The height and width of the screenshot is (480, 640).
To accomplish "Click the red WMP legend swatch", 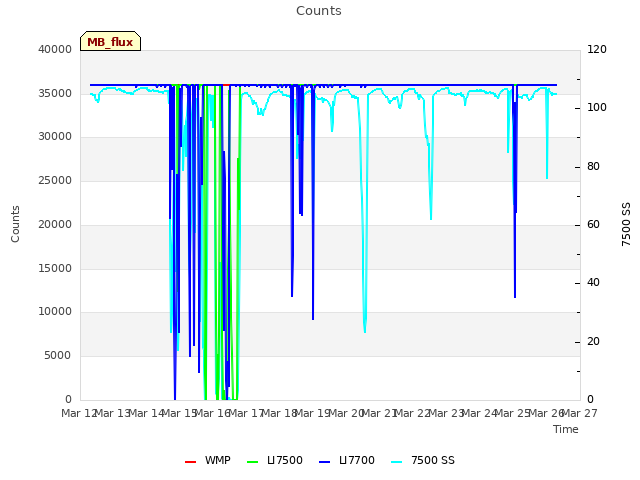I will 190,462.
